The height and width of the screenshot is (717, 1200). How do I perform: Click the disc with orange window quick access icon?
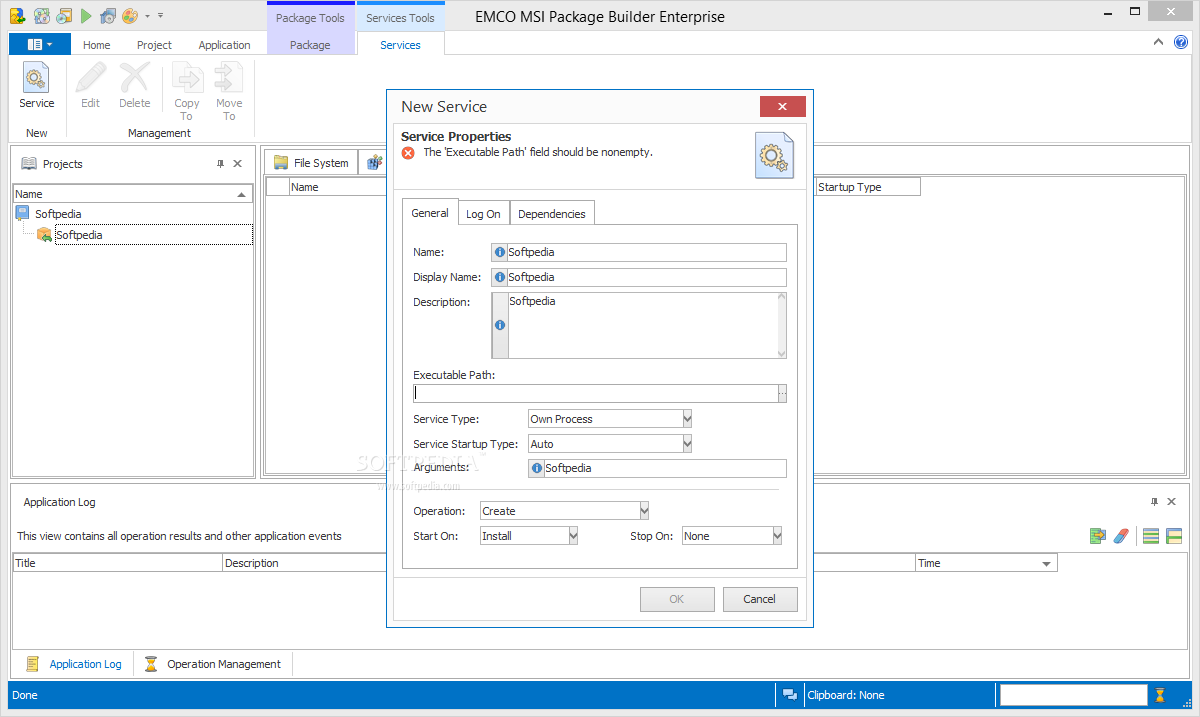(64, 16)
